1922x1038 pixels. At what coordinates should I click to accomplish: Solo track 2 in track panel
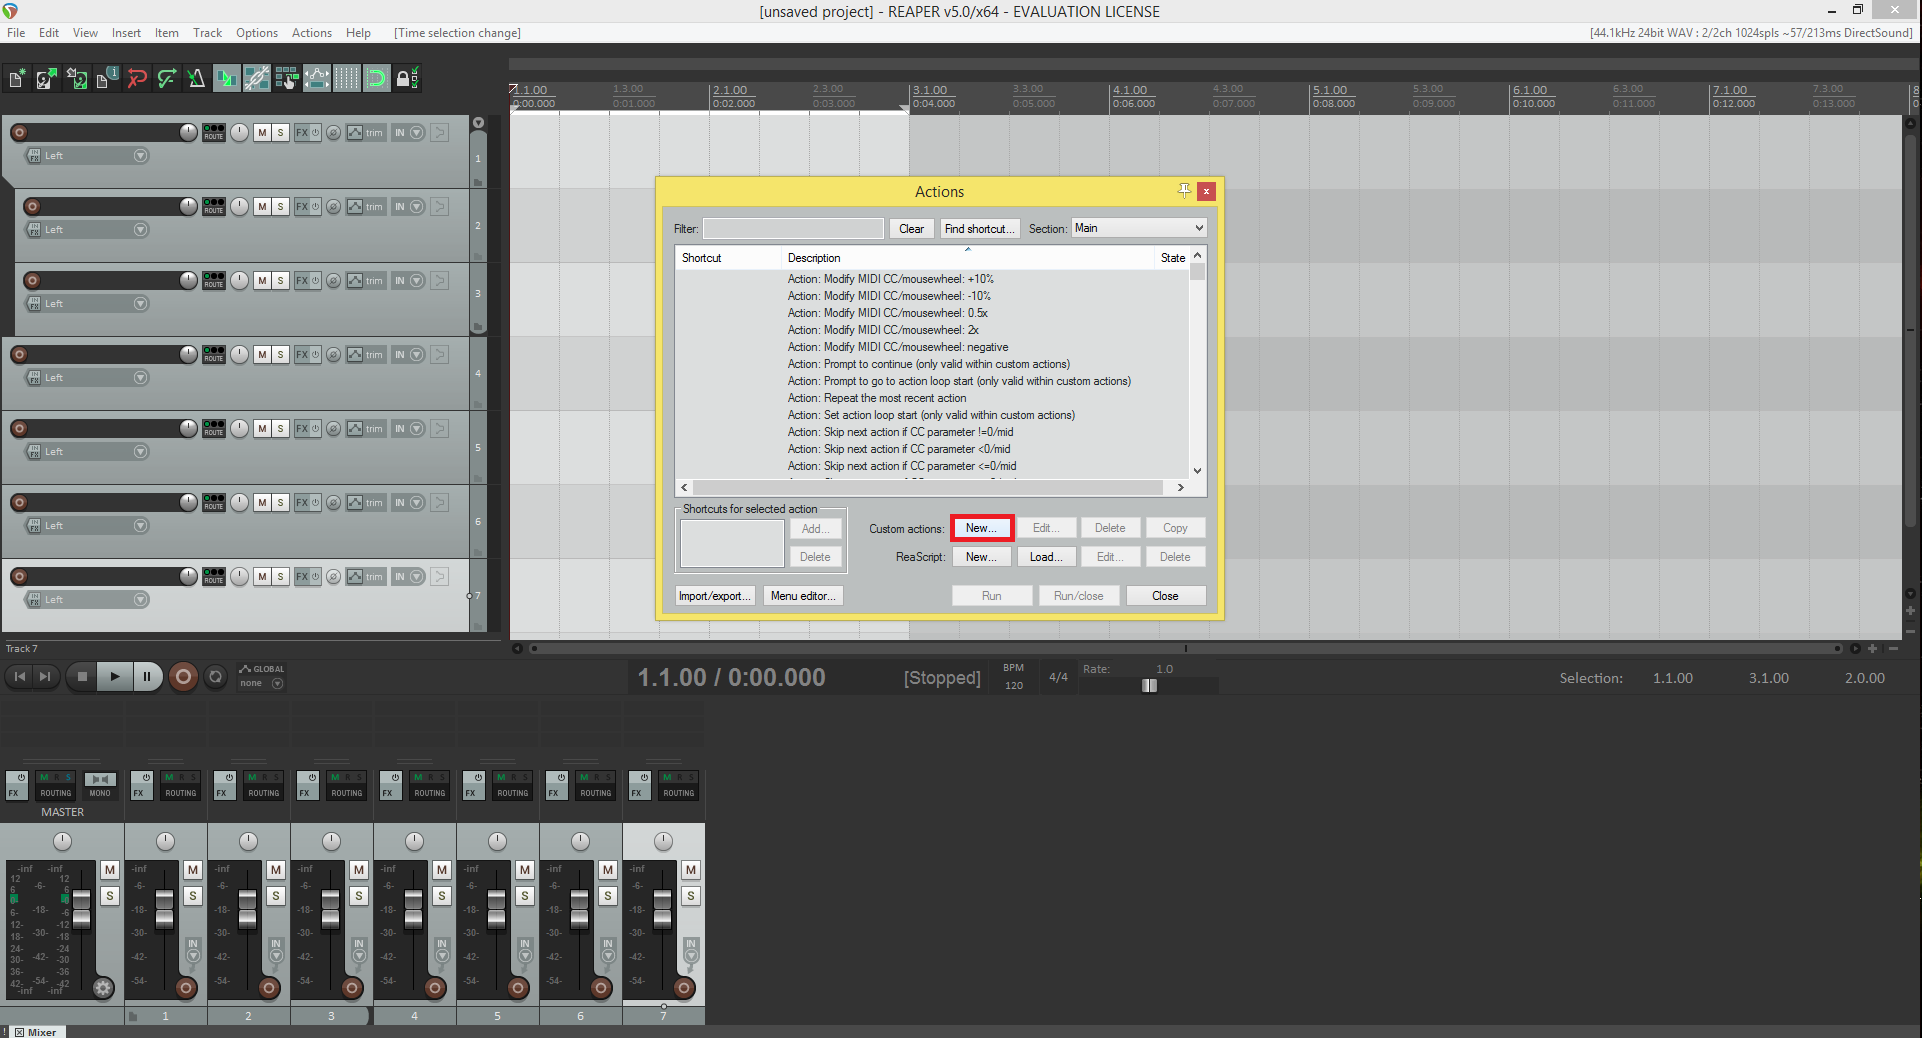[280, 207]
